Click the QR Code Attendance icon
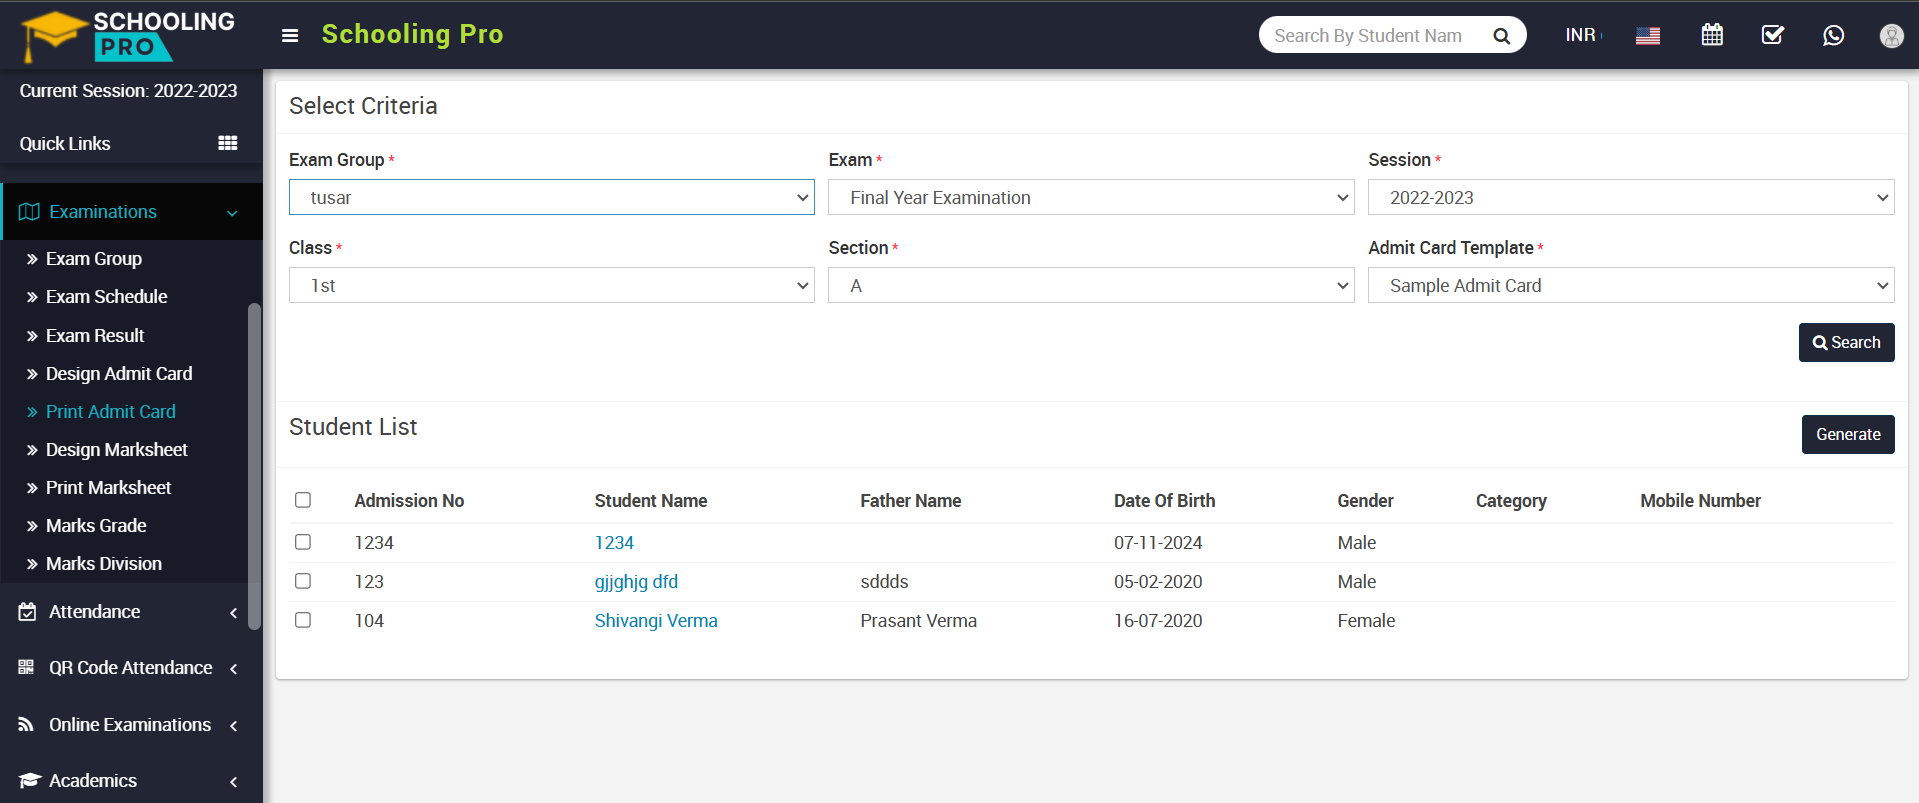1919x803 pixels. (26, 667)
